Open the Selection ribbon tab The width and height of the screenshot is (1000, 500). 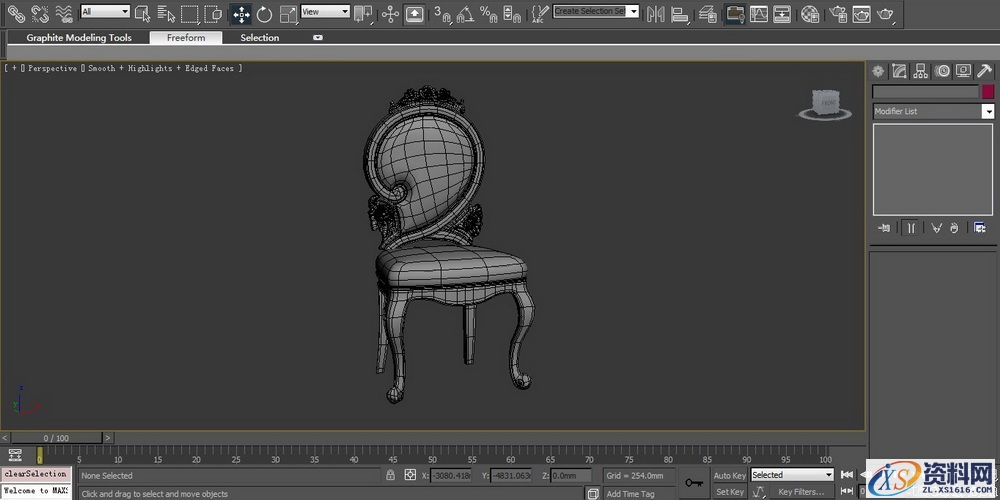pyautogui.click(x=259, y=38)
